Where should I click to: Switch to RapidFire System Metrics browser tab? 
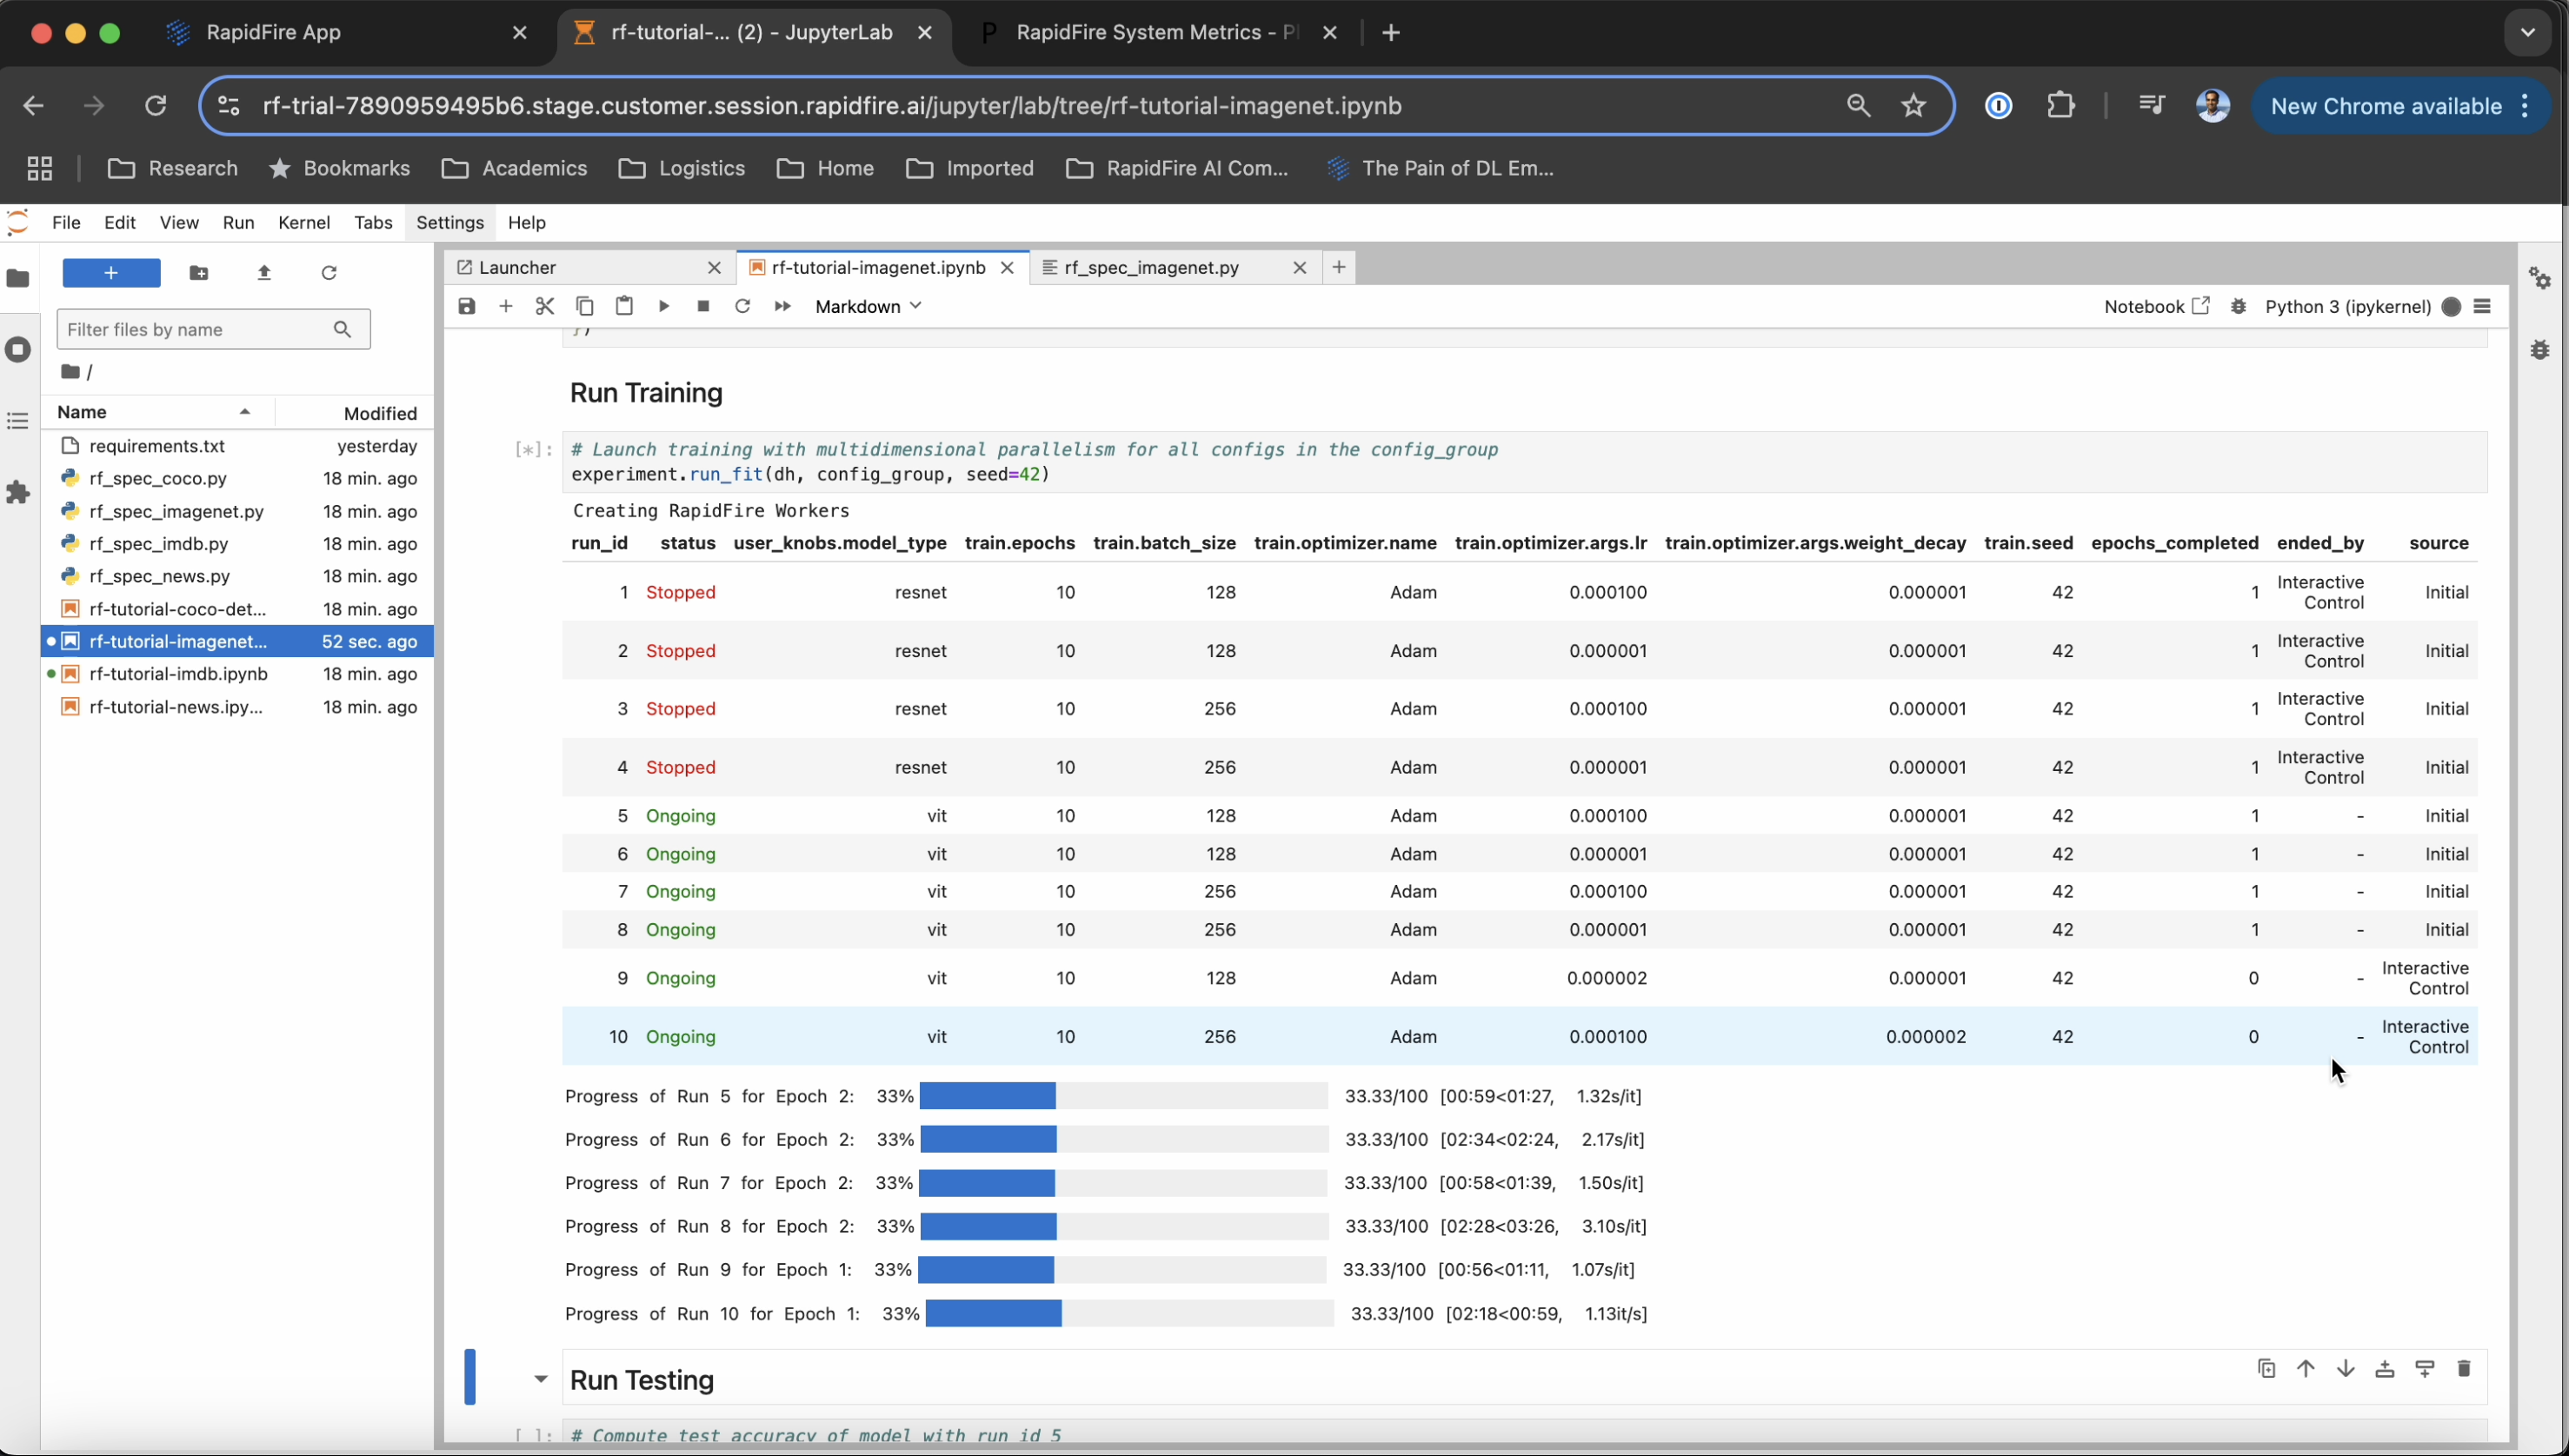1155,32
